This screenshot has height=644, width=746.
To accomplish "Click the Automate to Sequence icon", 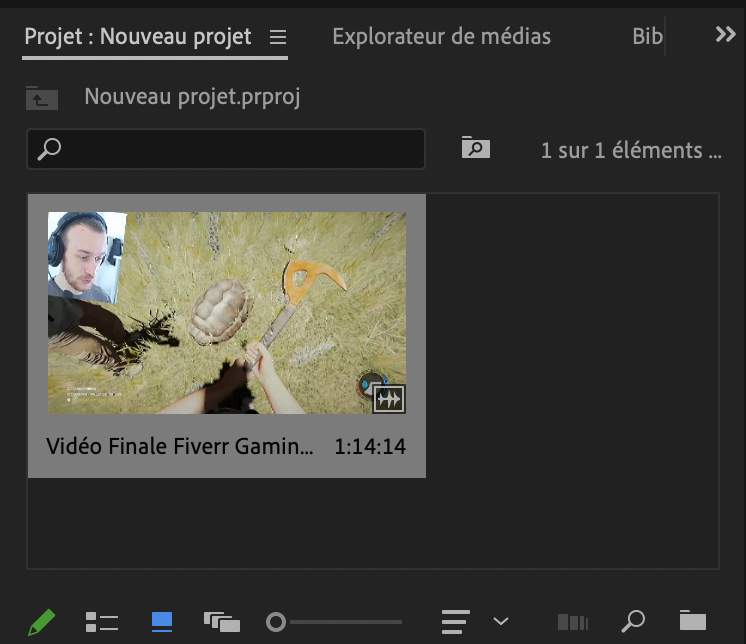I will 572,622.
